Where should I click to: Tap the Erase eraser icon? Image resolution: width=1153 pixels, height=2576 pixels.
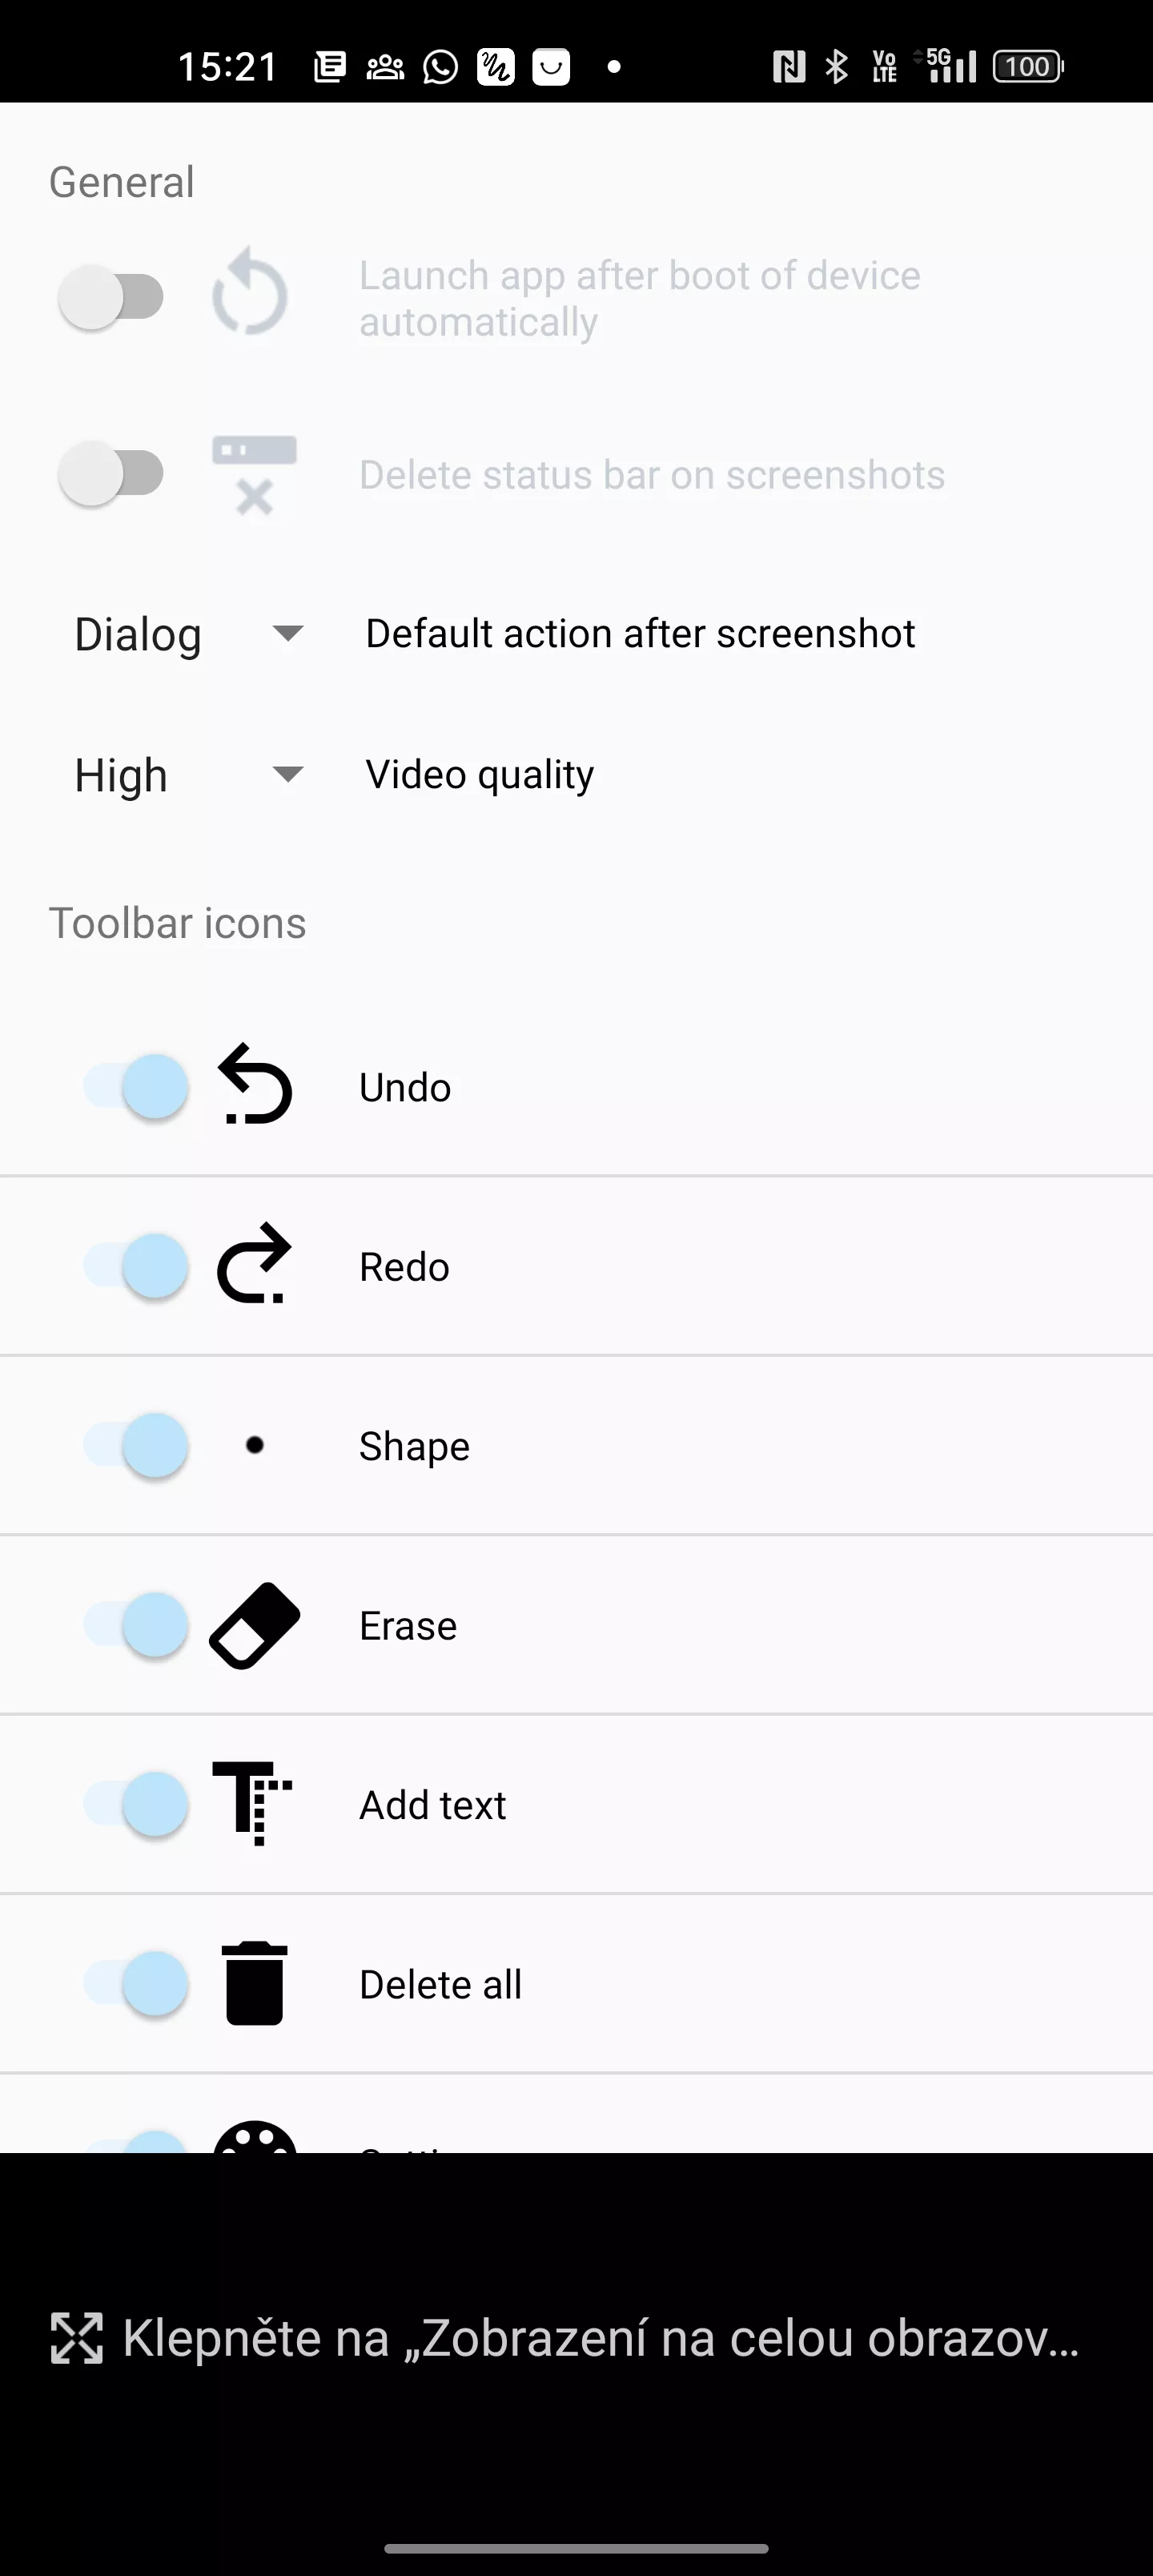(255, 1625)
